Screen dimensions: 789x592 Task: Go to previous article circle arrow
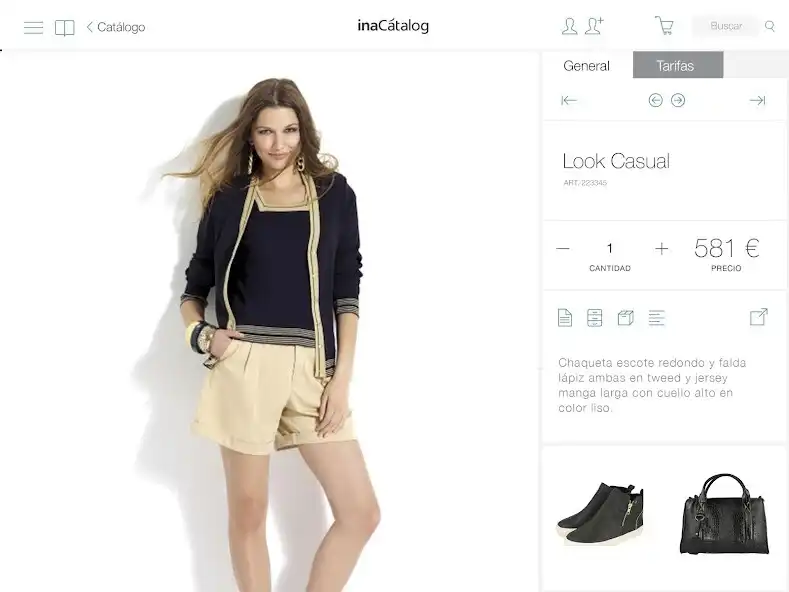[655, 100]
